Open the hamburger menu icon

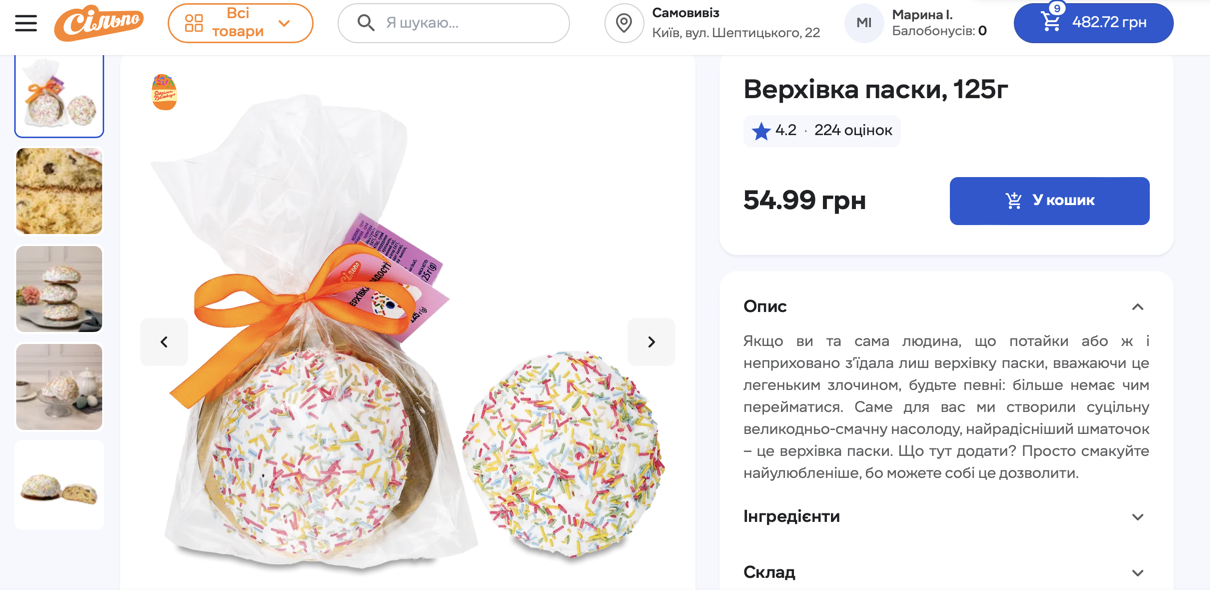26,23
